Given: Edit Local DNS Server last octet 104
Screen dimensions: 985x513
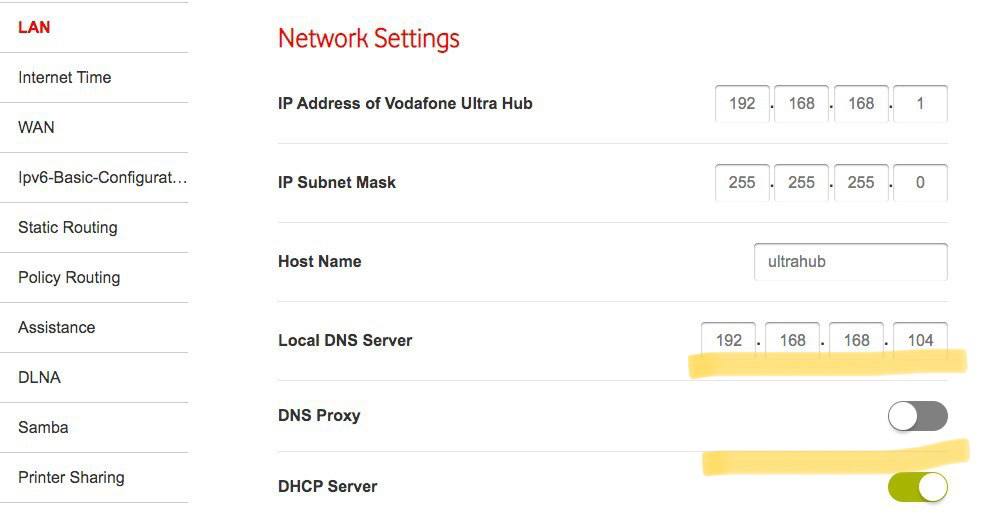Looking at the screenshot, I should [920, 341].
